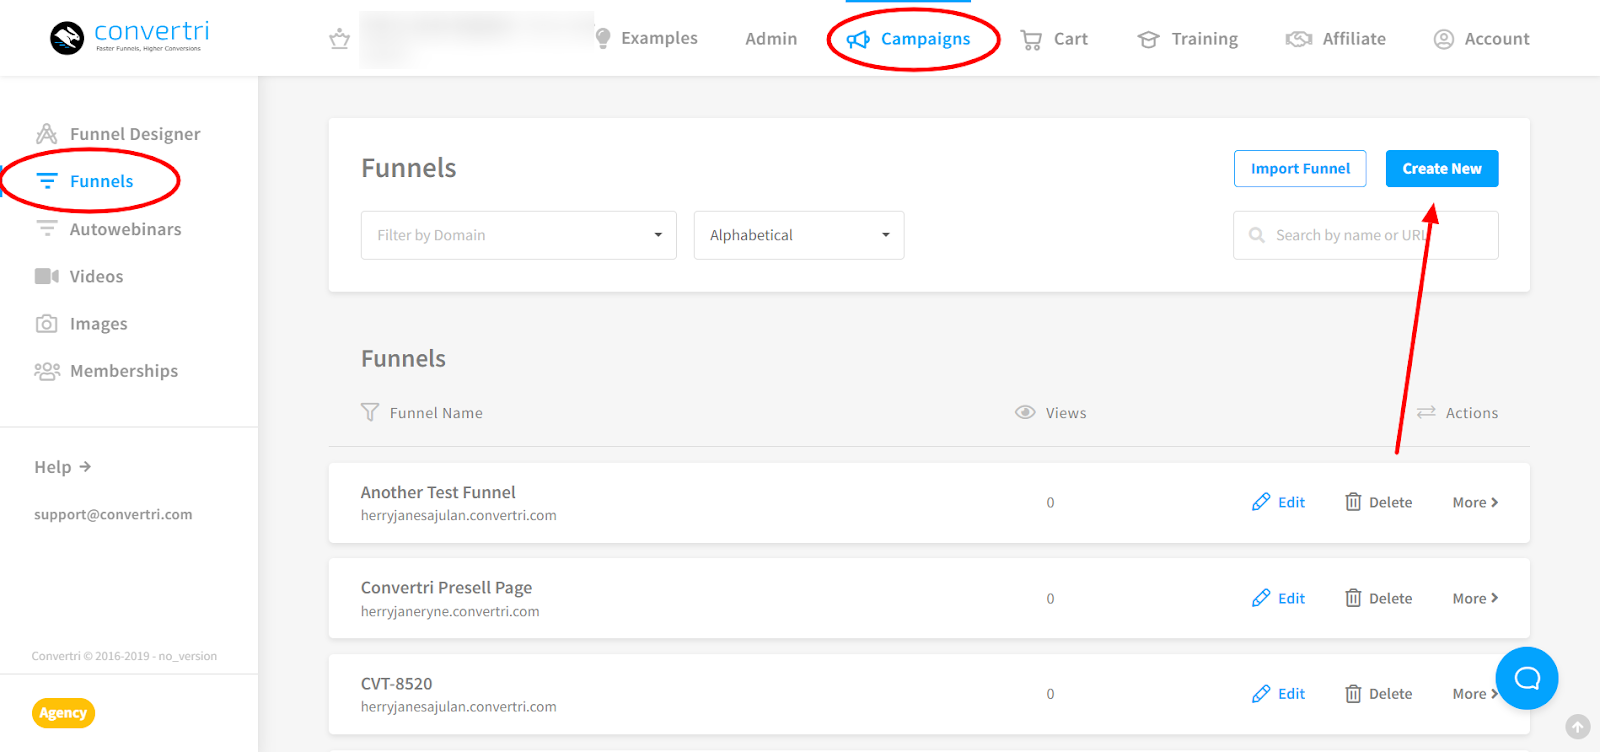The height and width of the screenshot is (752, 1600).
Task: Select Memberships in the sidebar
Action: tap(123, 371)
